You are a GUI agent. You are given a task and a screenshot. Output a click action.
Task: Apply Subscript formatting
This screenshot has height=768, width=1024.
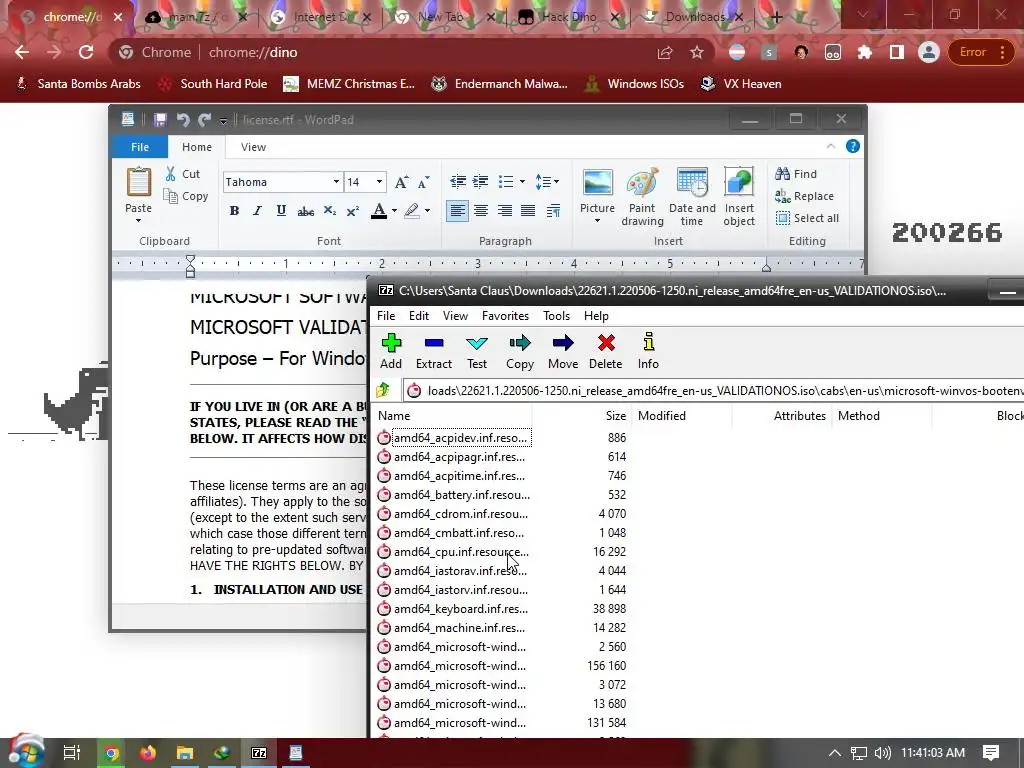(330, 210)
